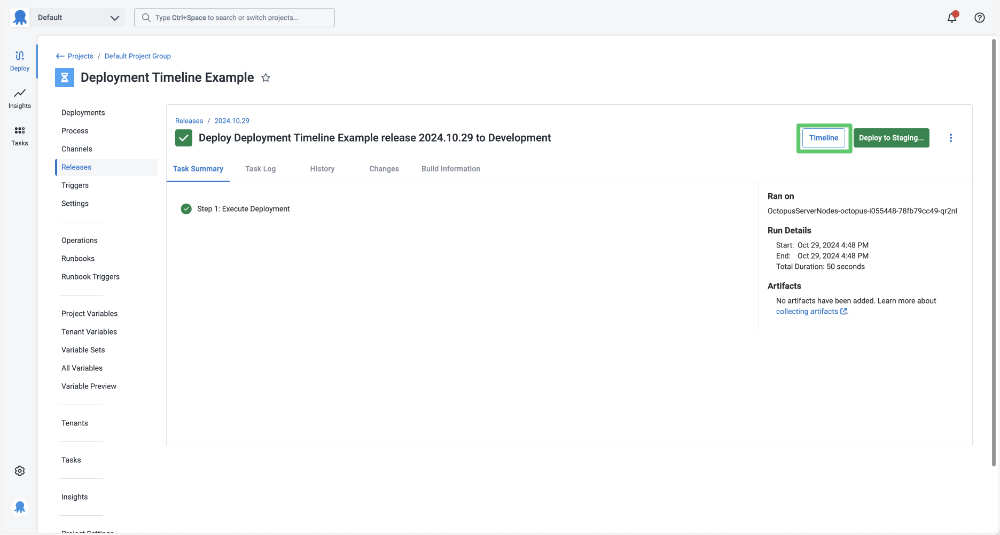
Task: Go to Default Project Group breadcrumb
Action: point(138,56)
